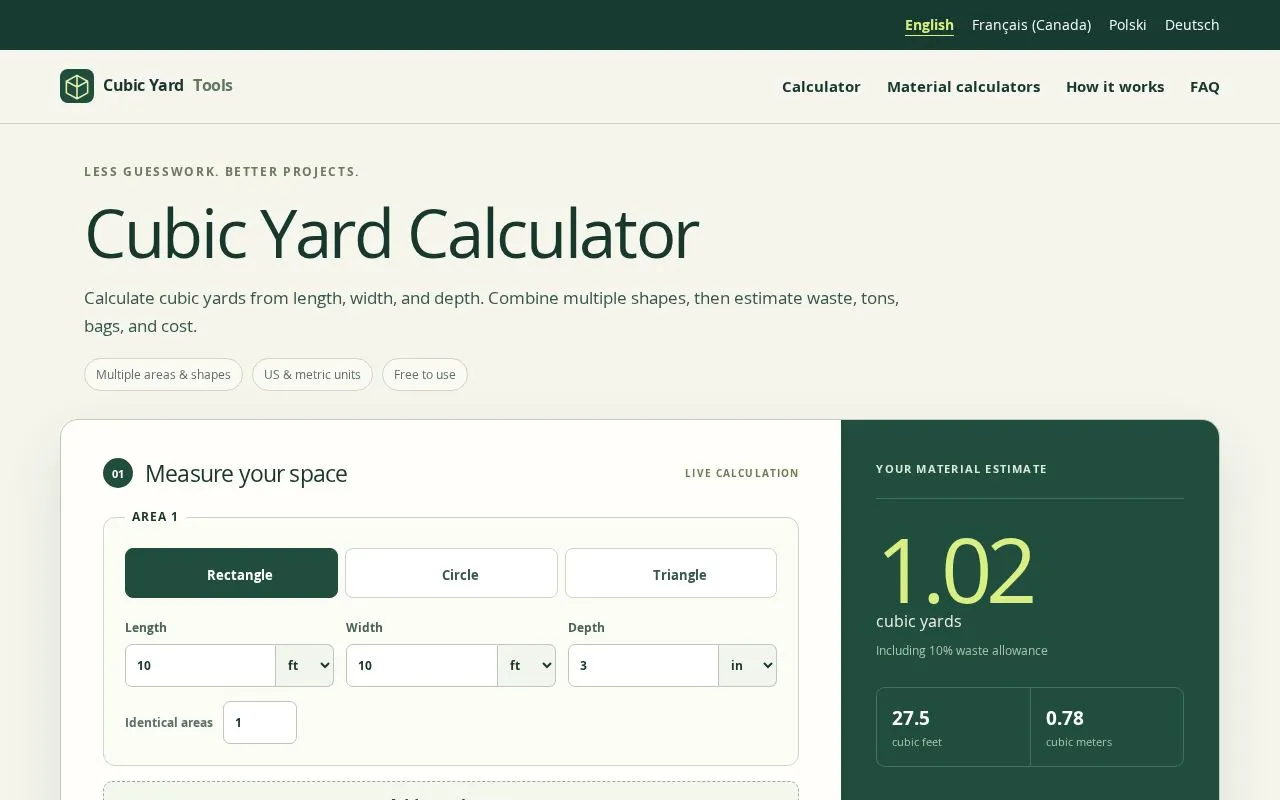Switch language to Polski

[1127, 25]
